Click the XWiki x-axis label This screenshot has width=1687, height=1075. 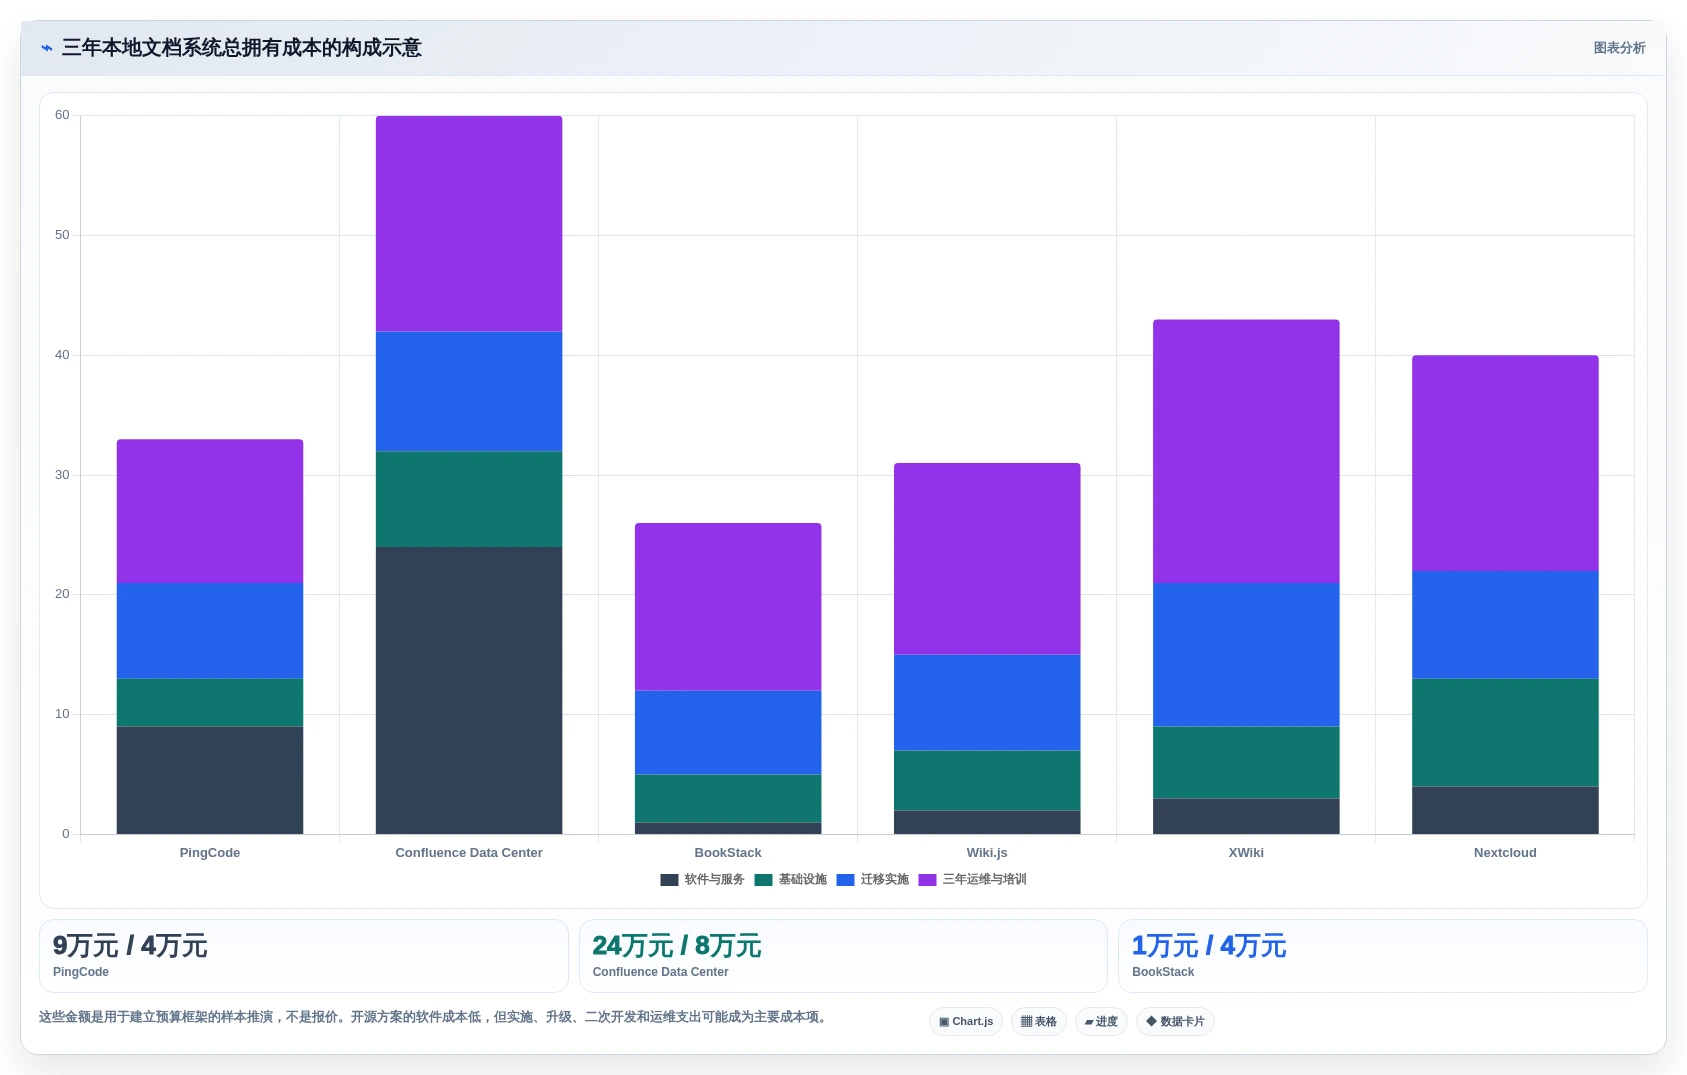click(1246, 853)
